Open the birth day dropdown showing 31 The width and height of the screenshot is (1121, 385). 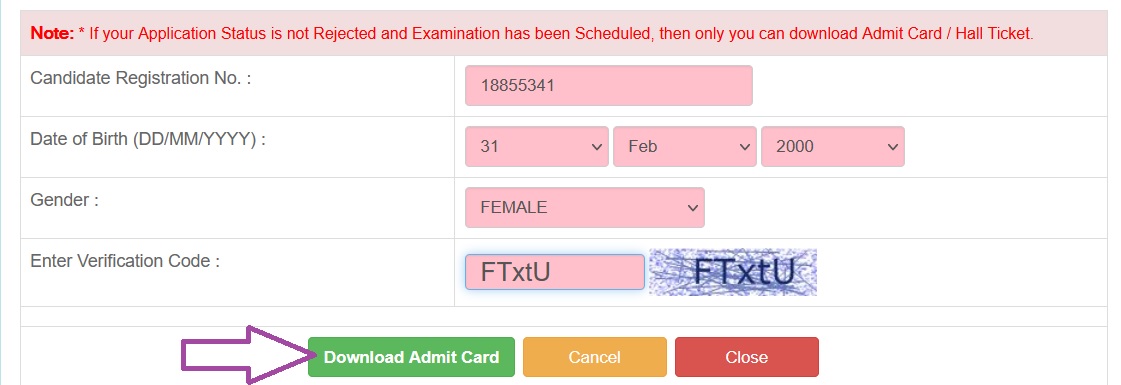(x=537, y=146)
